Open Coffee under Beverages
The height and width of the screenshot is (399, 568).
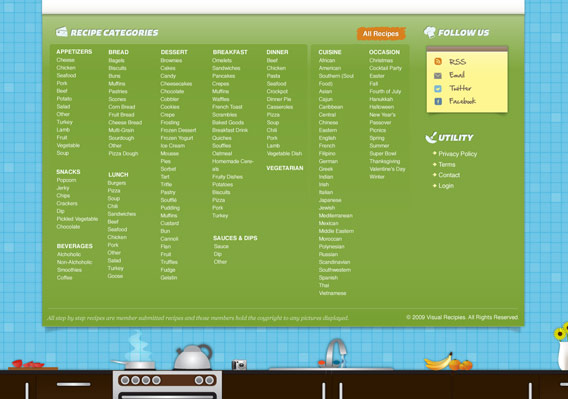[64, 278]
